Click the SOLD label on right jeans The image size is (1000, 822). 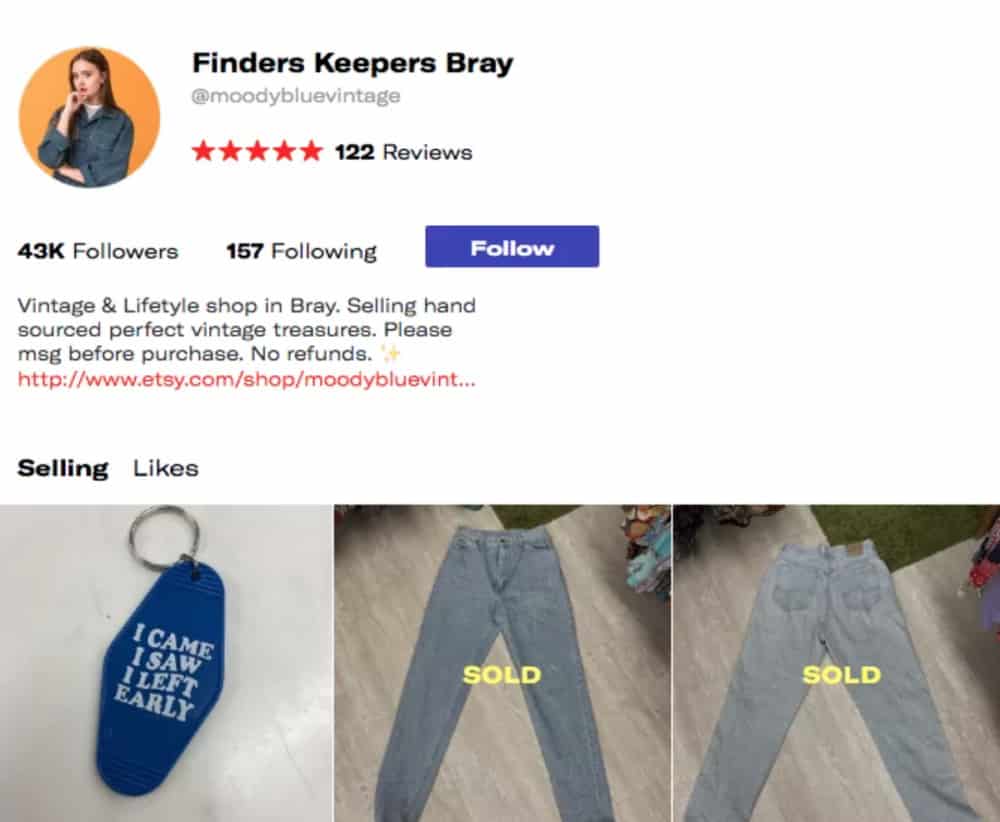pos(841,675)
